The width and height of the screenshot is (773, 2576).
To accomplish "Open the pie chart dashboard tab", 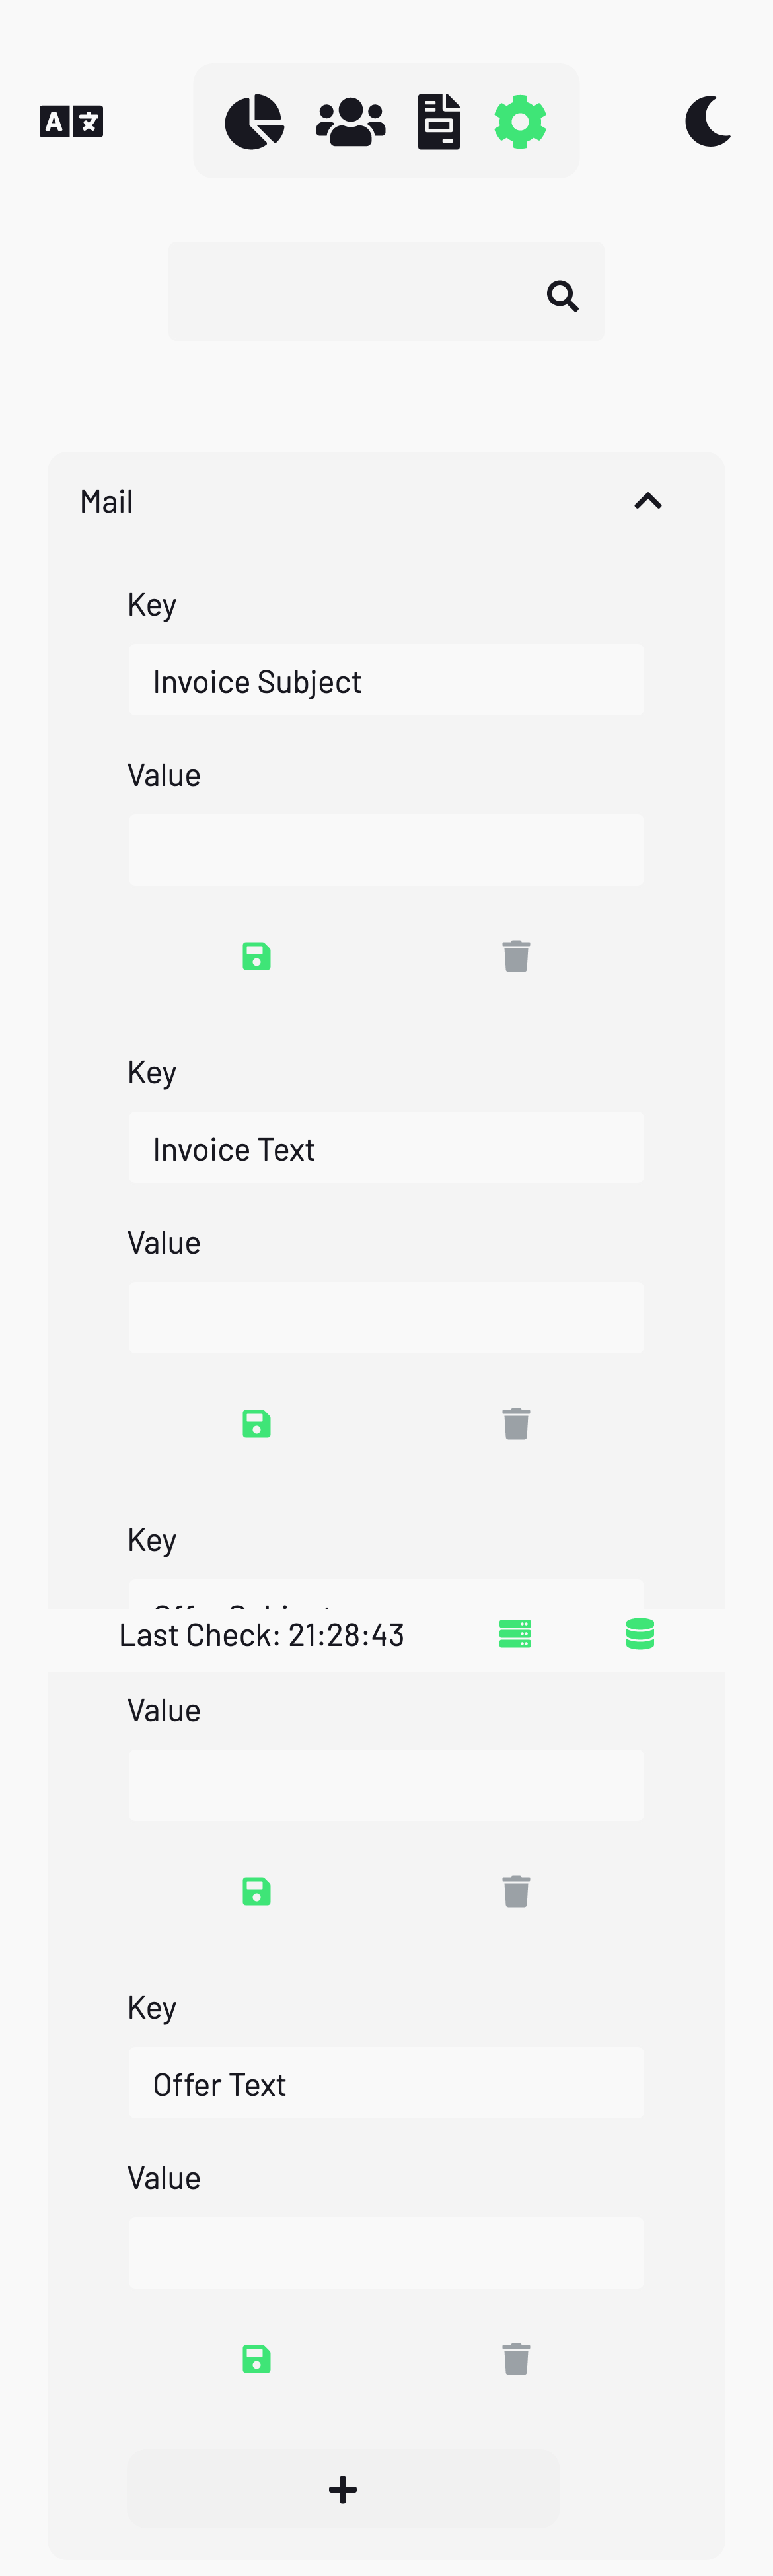I will (254, 122).
